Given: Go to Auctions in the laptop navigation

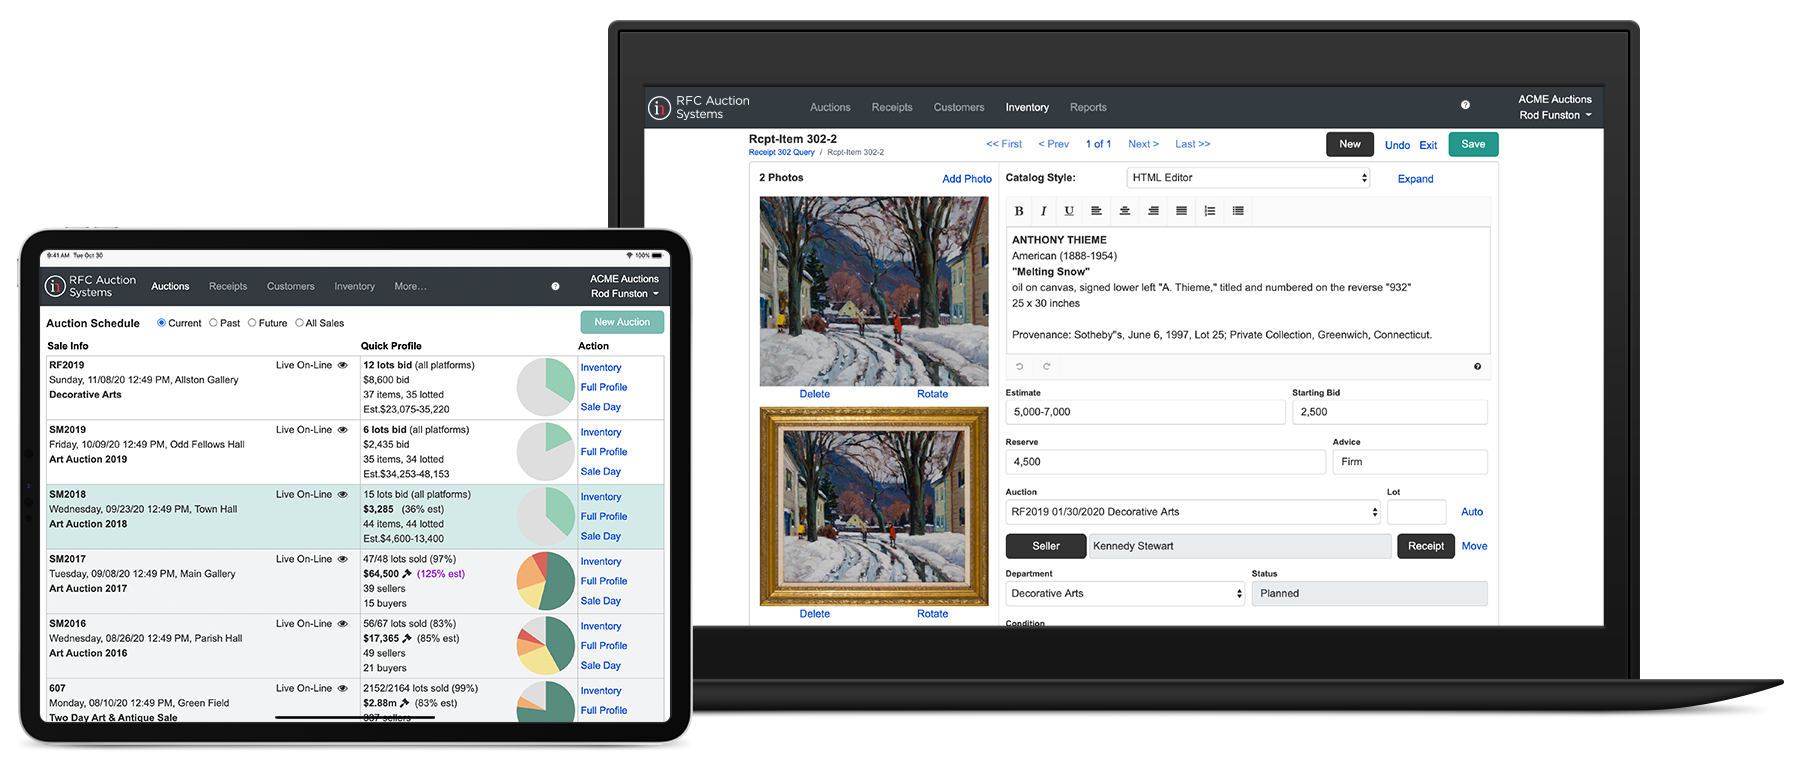Looking at the screenshot, I should [x=830, y=107].
